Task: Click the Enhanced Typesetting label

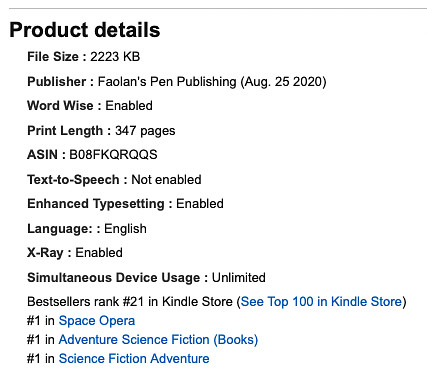Action: tap(96, 203)
